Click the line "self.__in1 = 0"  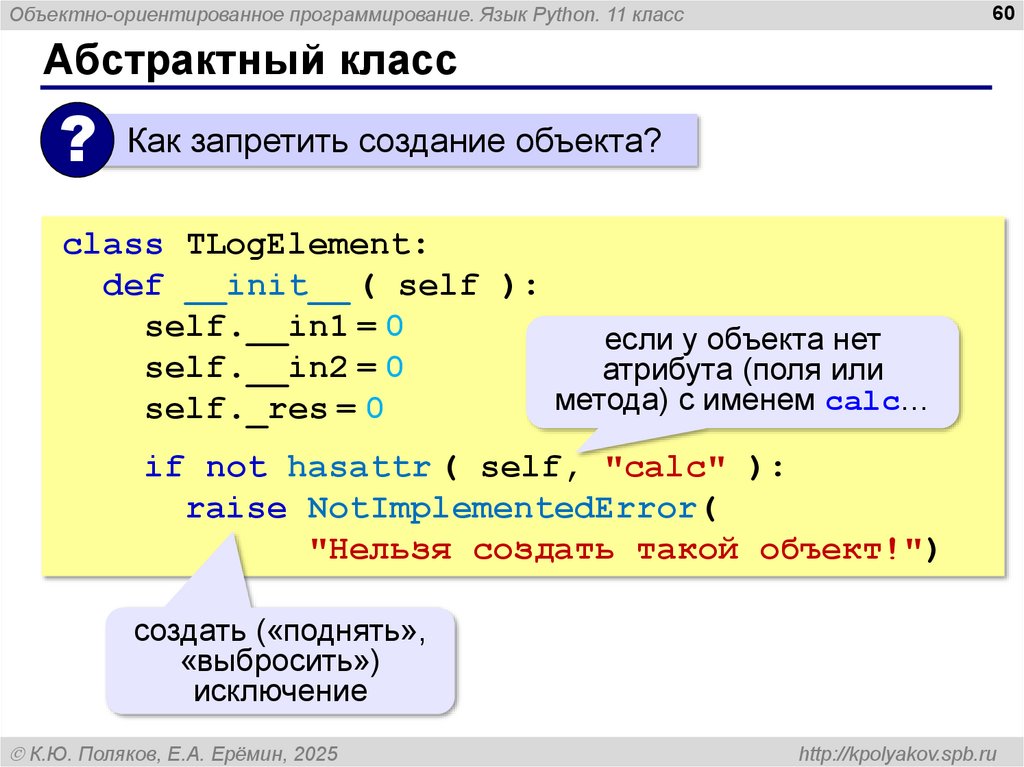pos(274,327)
